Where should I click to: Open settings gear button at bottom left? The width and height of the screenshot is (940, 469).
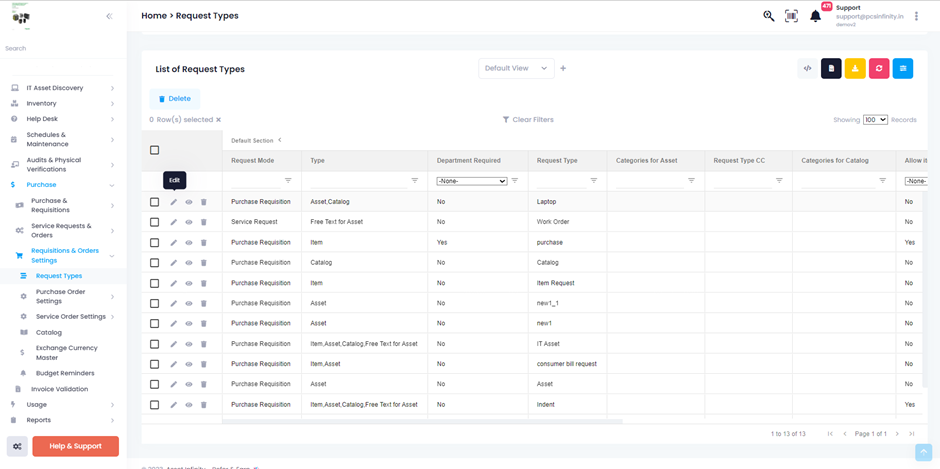(17, 446)
